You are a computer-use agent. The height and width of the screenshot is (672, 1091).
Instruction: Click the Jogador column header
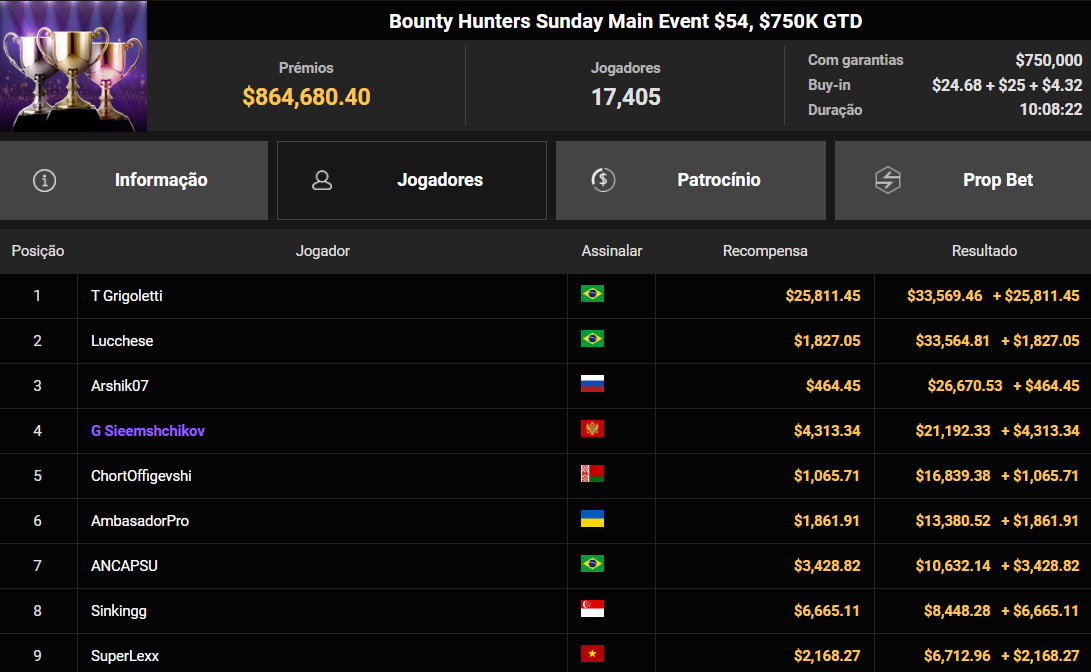322,251
